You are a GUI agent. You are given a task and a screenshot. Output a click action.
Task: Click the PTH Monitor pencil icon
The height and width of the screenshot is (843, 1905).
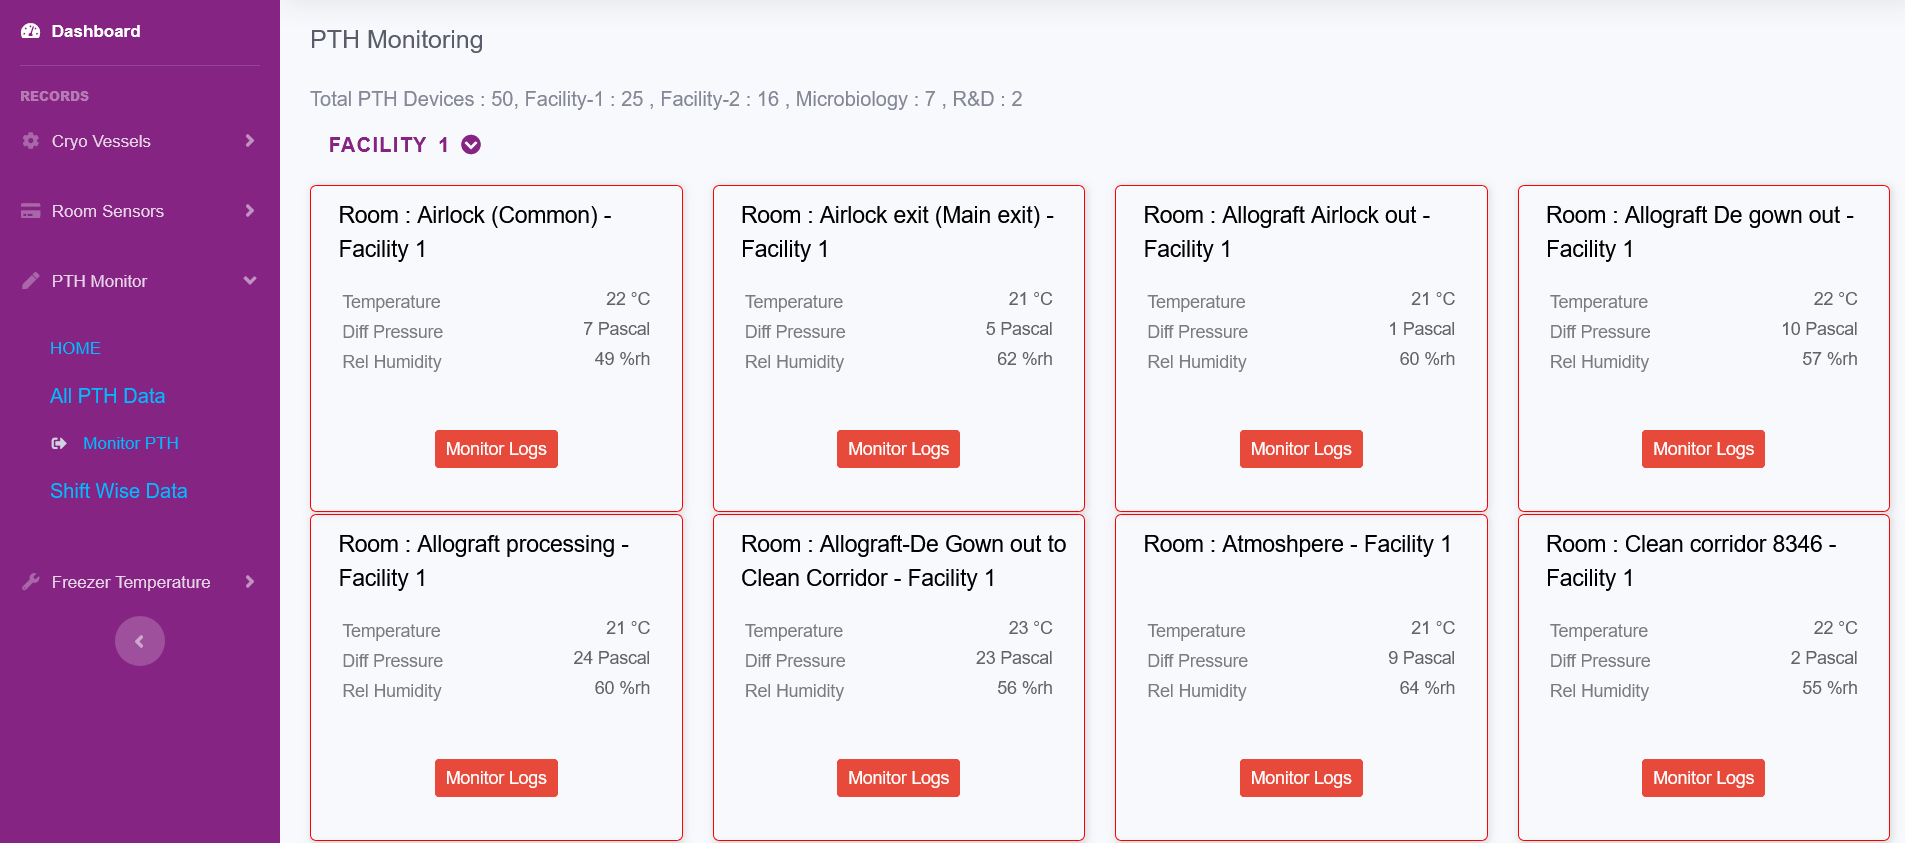coord(31,281)
